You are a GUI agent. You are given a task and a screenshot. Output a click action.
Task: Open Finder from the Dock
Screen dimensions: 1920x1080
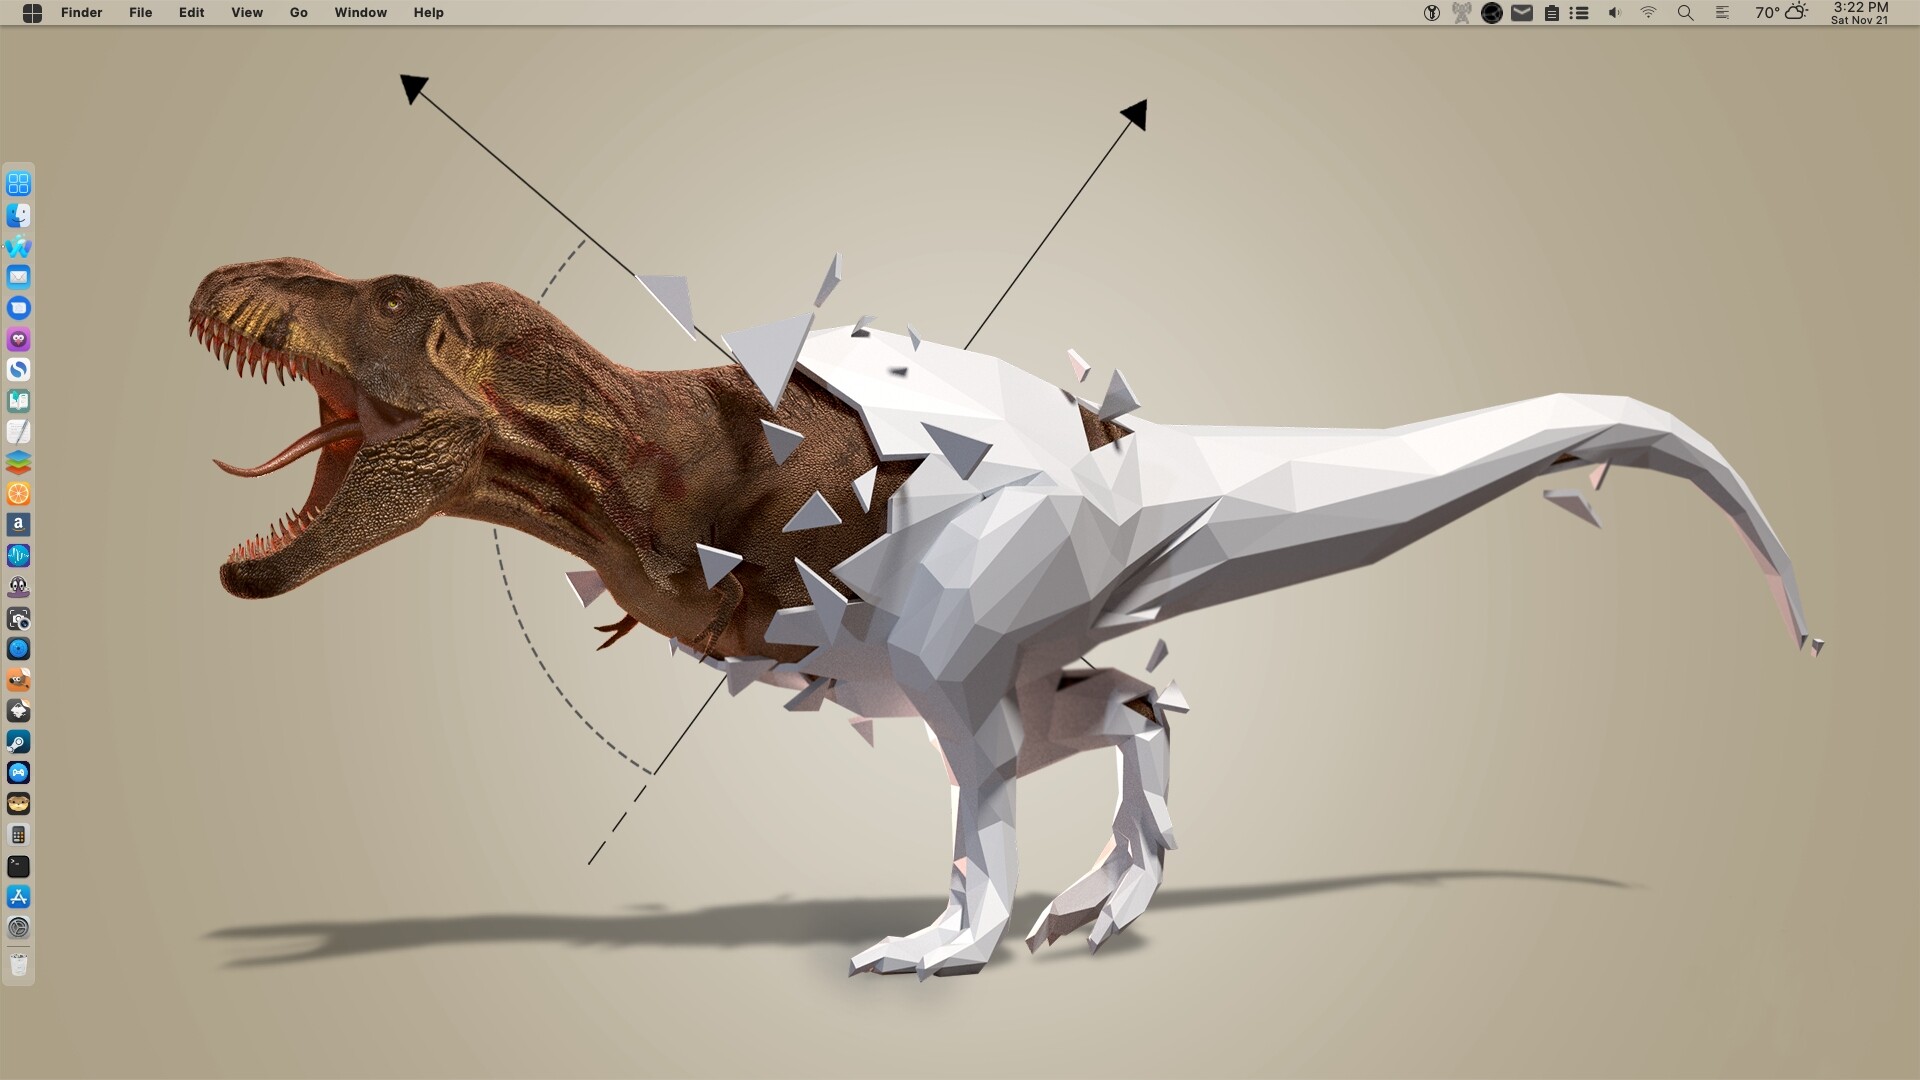[18, 215]
